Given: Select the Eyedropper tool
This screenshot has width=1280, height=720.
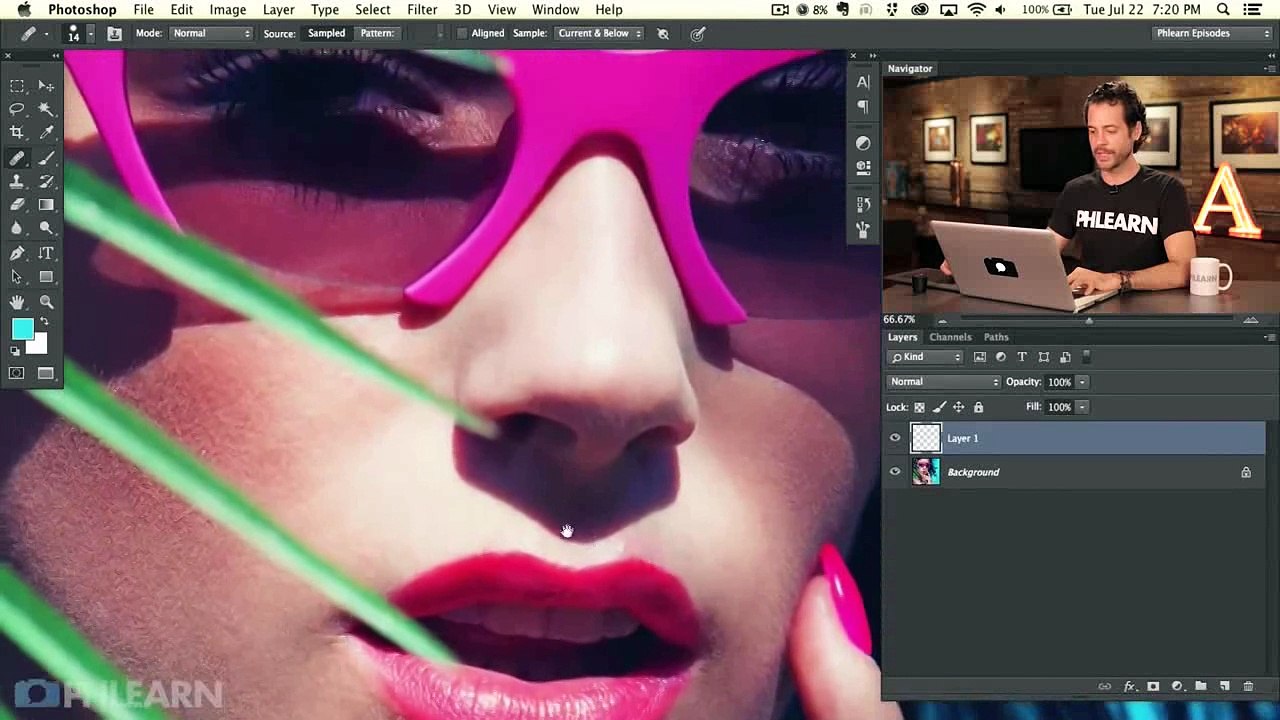Looking at the screenshot, I should [x=46, y=133].
